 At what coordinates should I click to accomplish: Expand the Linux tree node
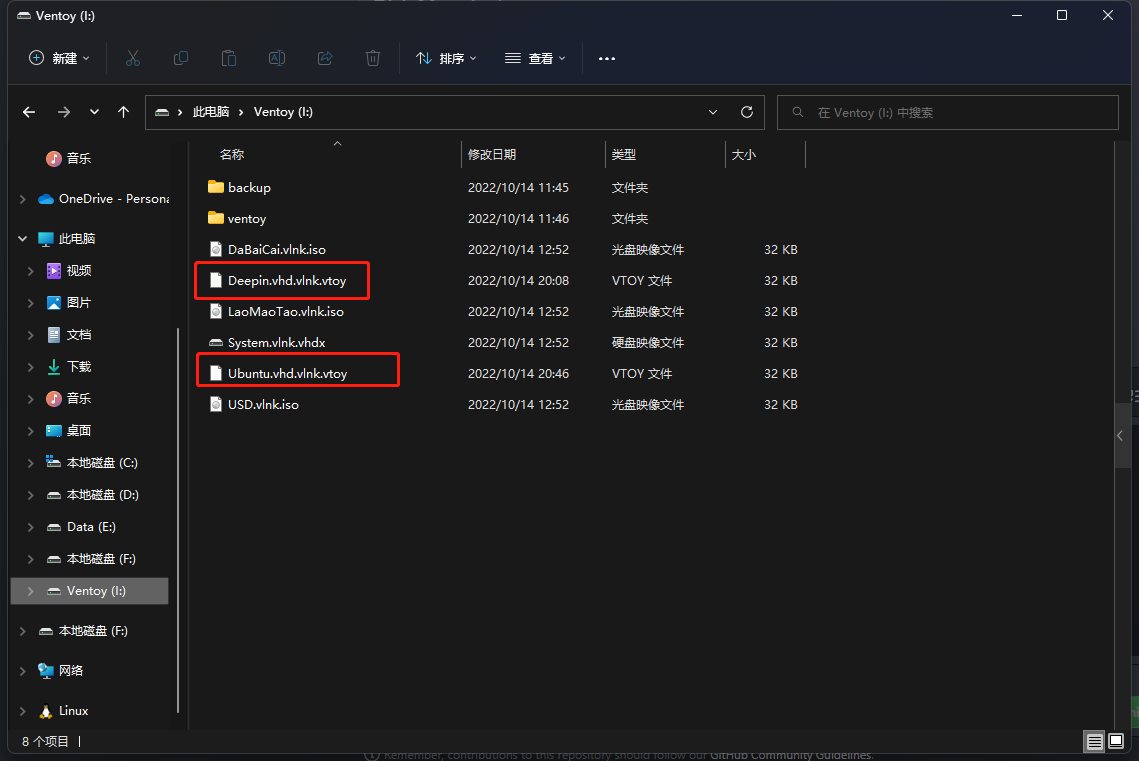(x=23, y=711)
